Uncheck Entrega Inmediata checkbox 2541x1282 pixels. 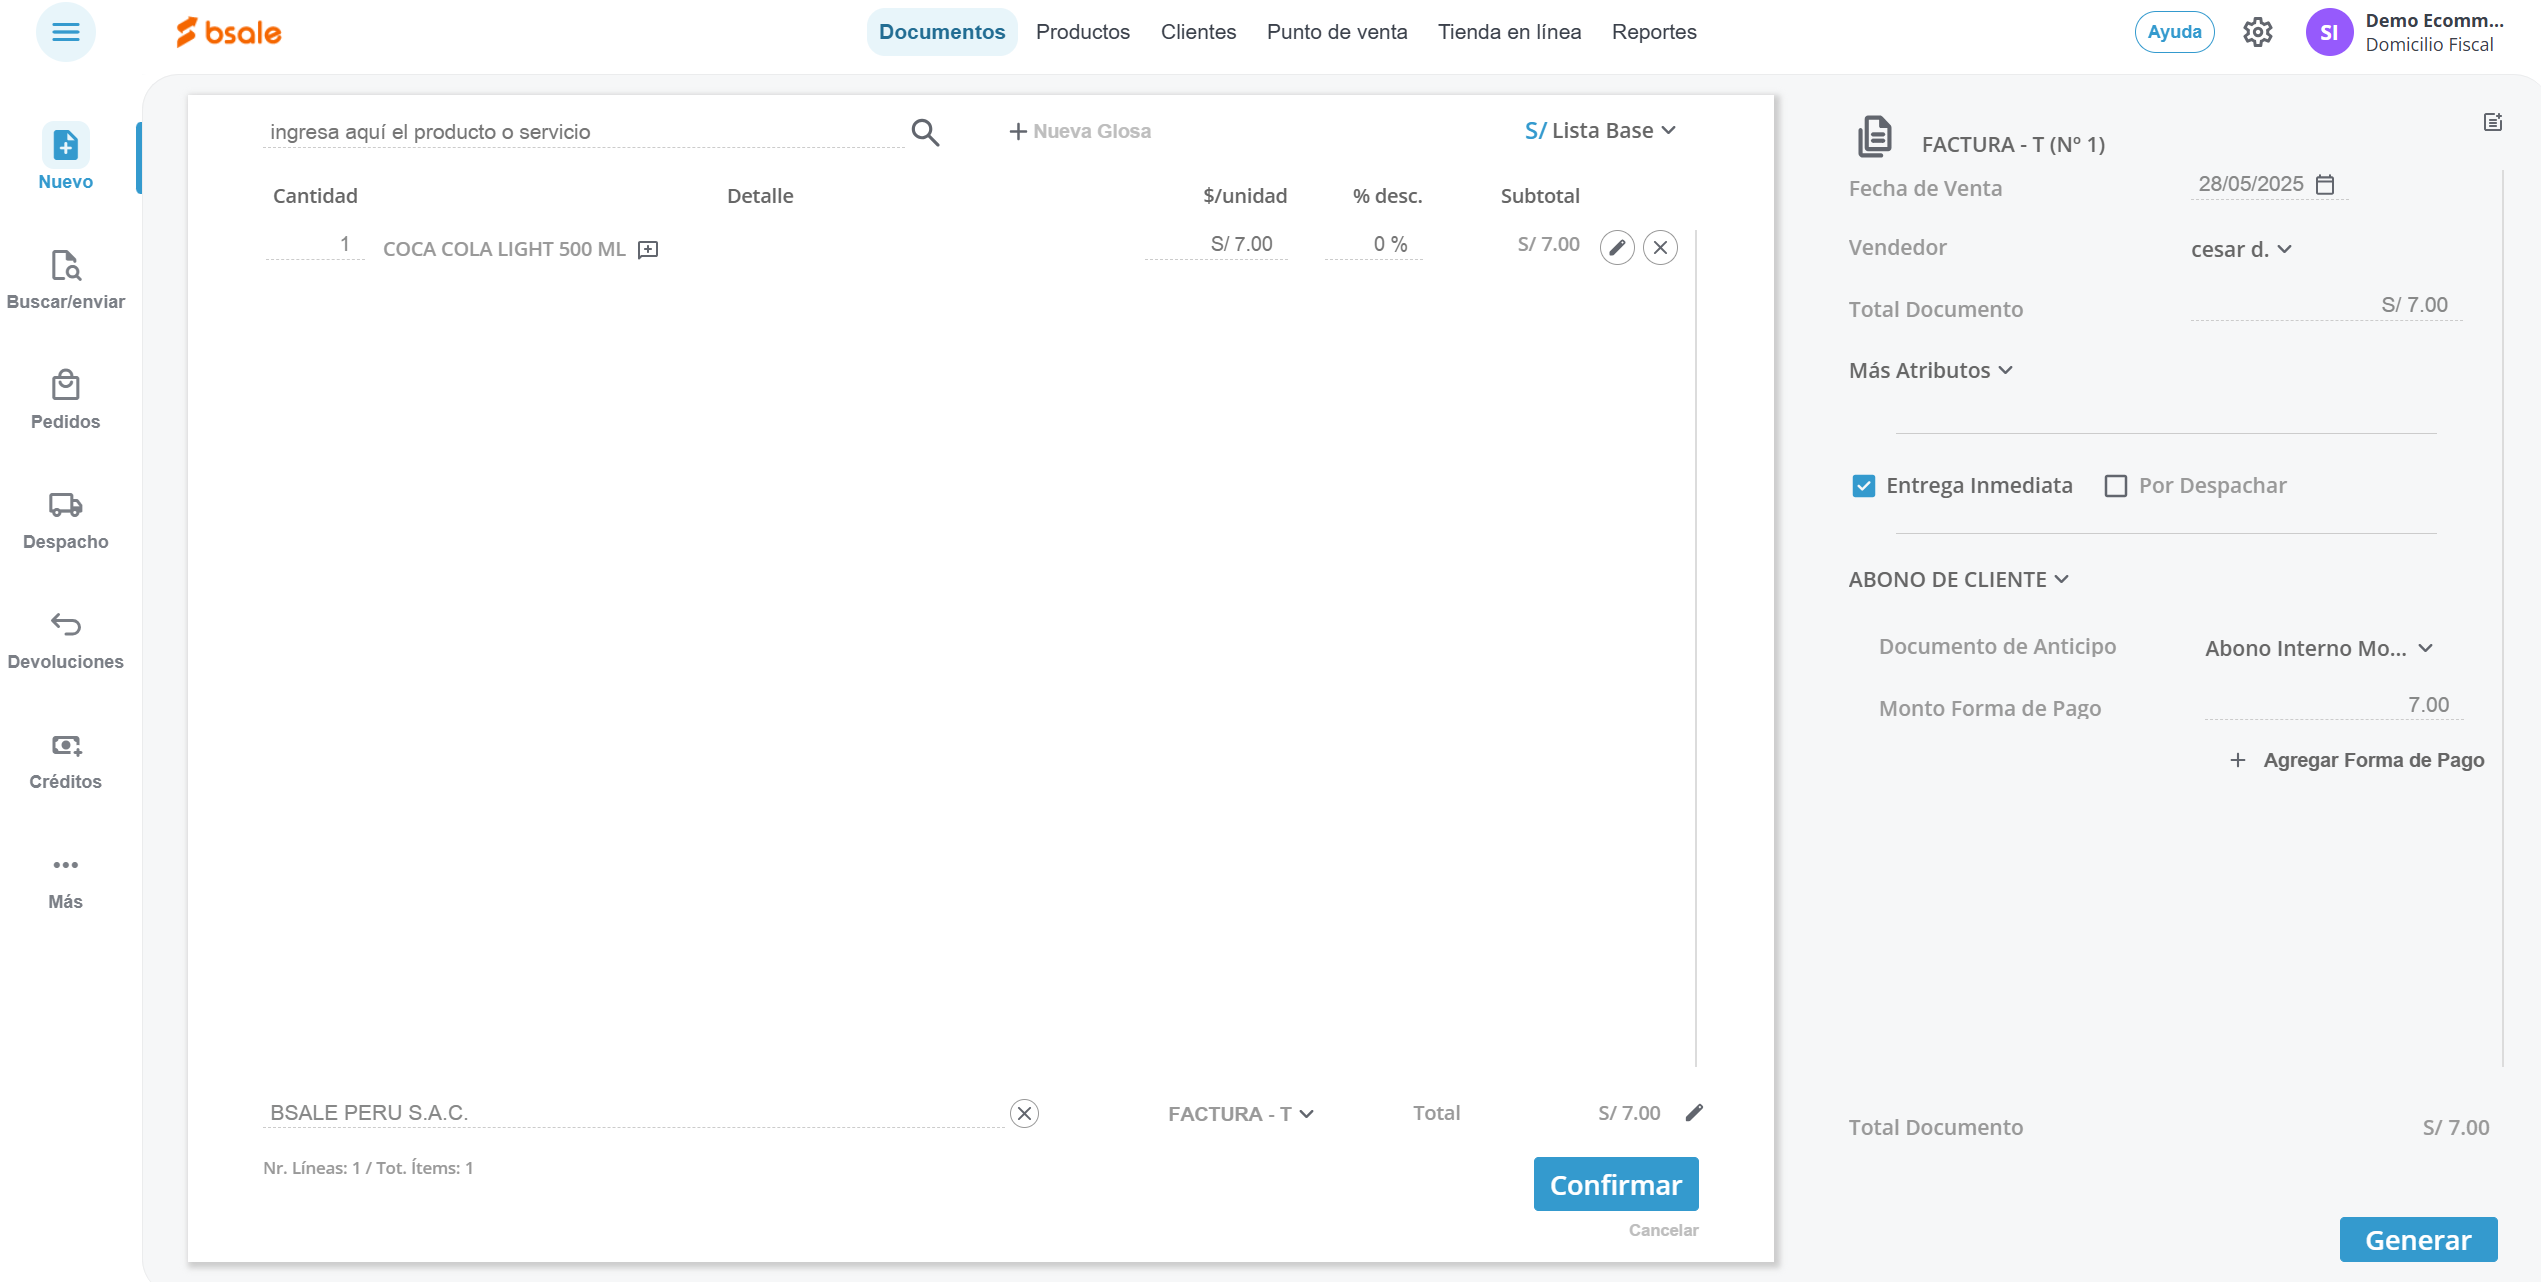[x=1863, y=486]
